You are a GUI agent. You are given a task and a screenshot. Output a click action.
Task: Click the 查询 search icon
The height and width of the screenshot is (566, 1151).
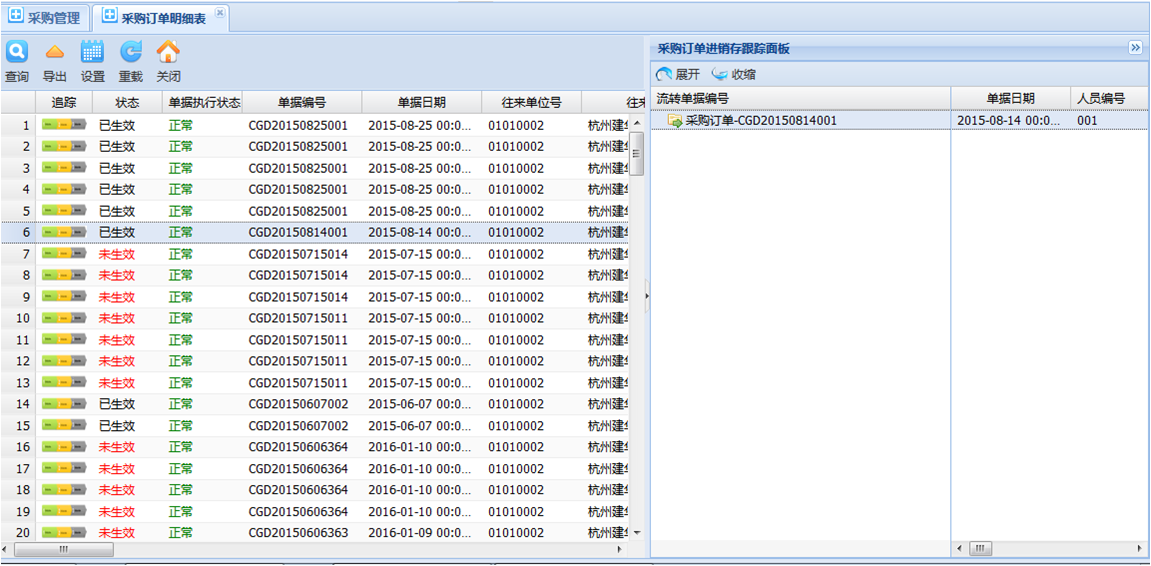point(17,52)
